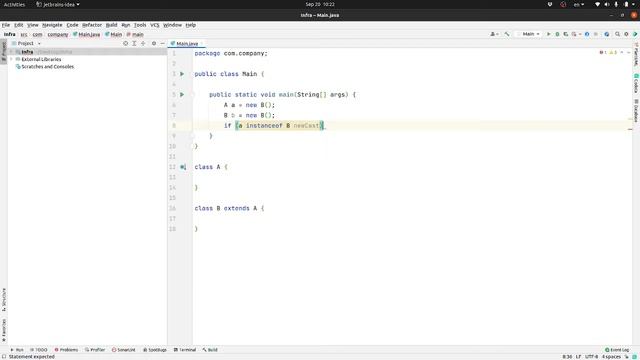Viewport: 640px width, 360px height.
Task: Open the Window menu
Action: click(x=172, y=25)
